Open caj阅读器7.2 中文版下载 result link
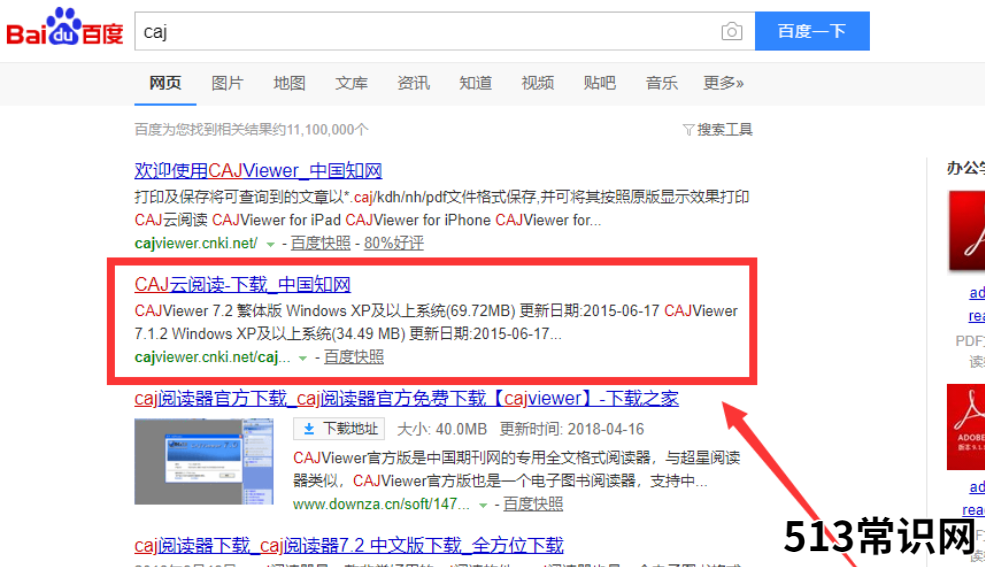This screenshot has height=567, width=985. click(349, 545)
